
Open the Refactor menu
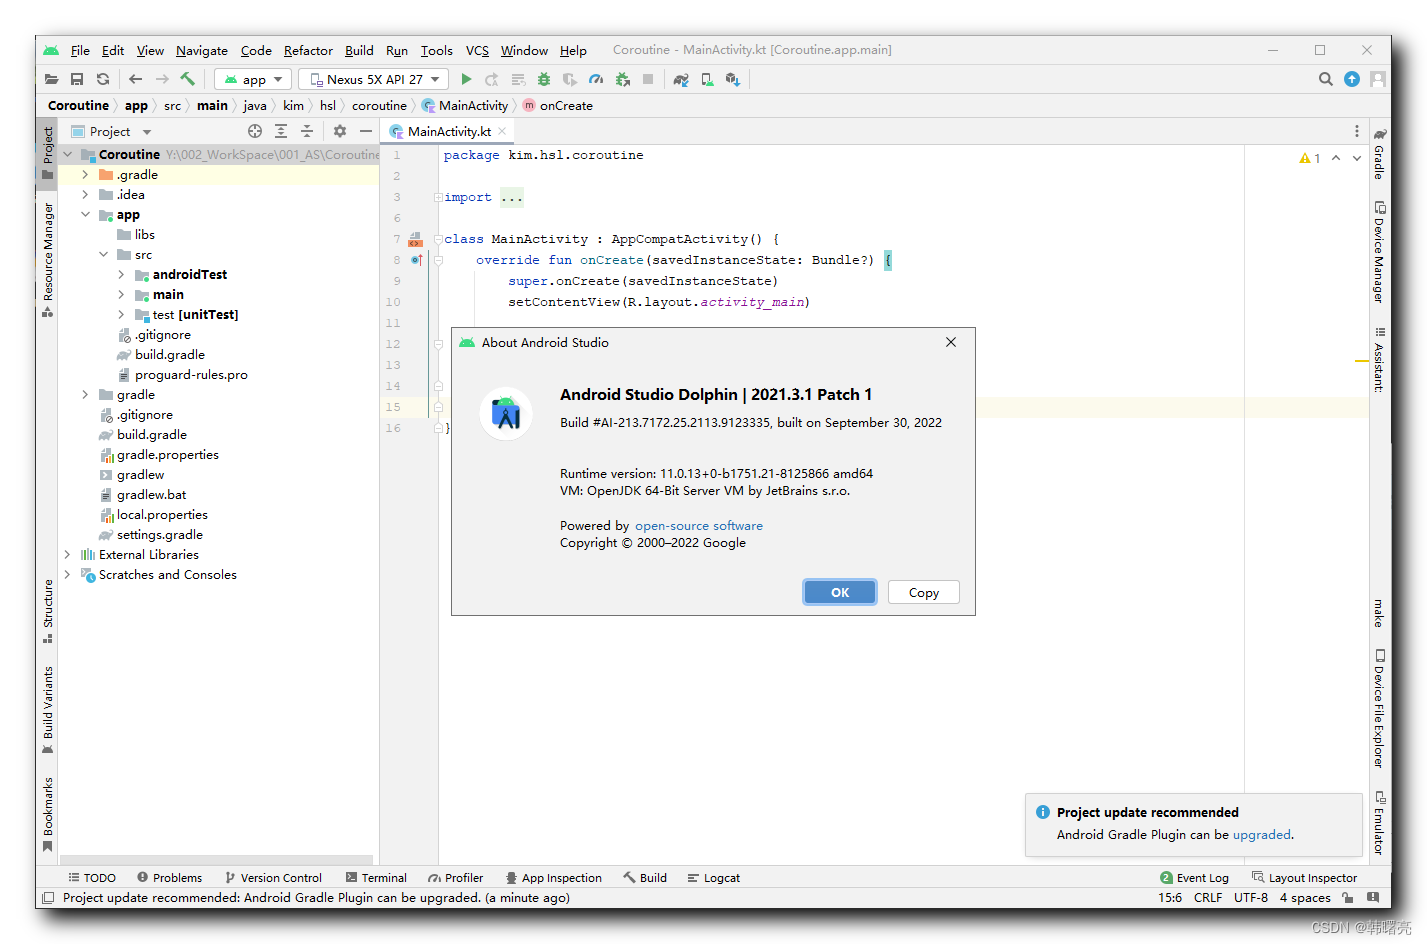[308, 50]
